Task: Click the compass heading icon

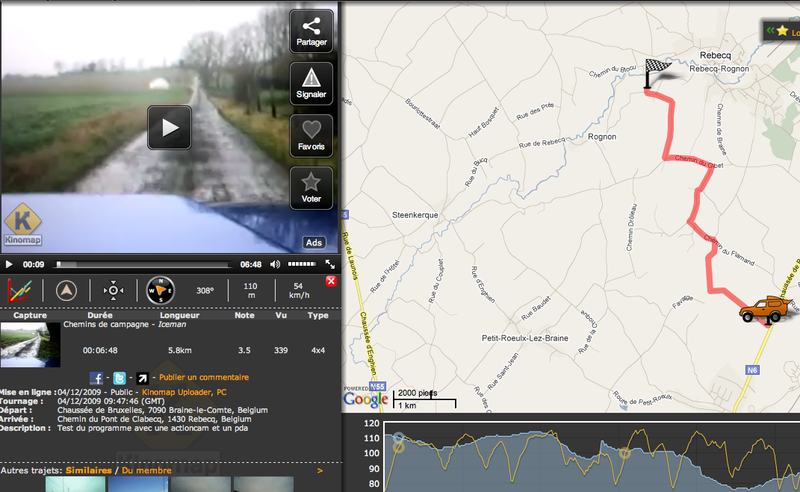Action: tap(160, 291)
